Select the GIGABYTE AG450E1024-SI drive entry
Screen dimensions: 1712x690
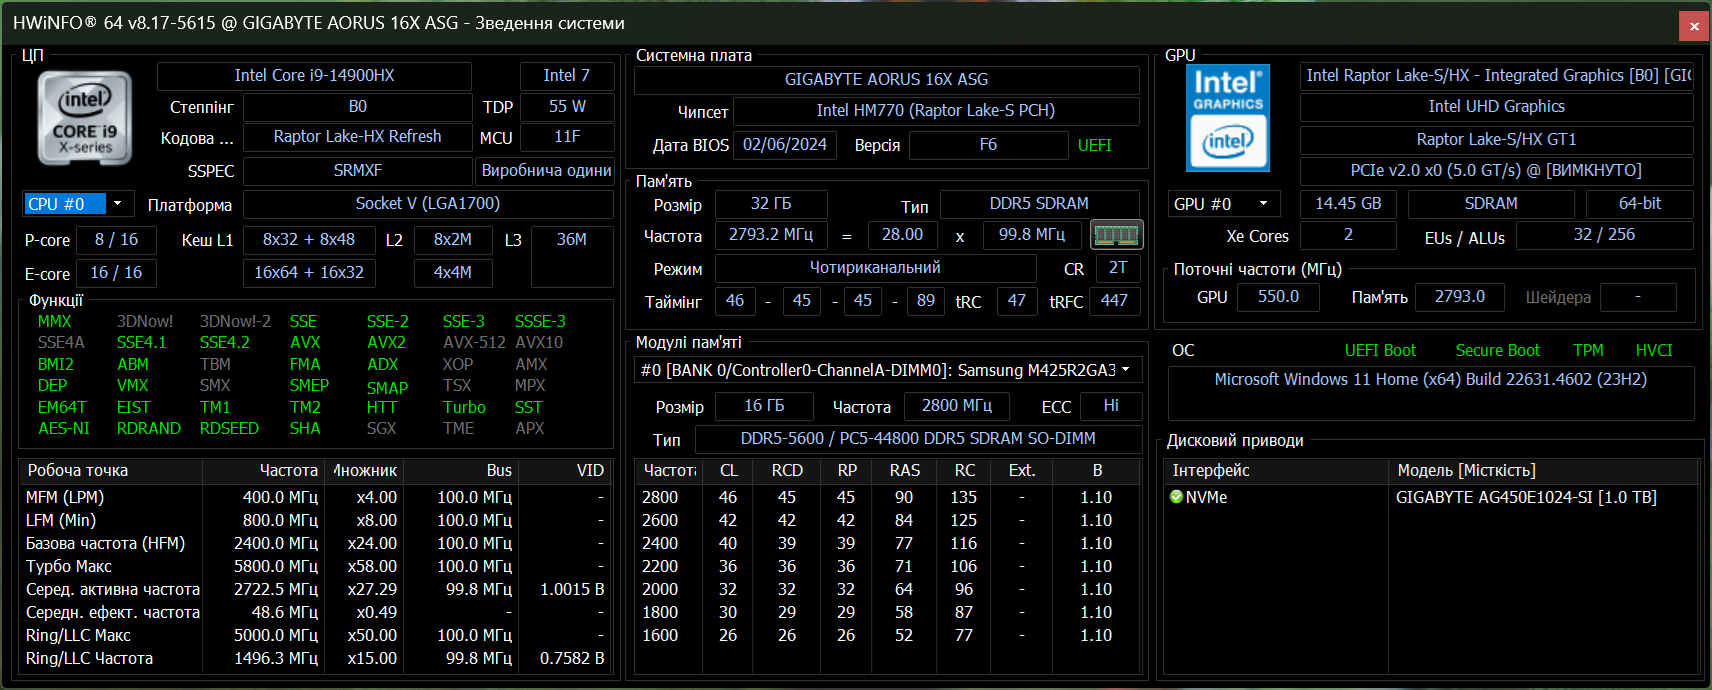pyautogui.click(x=1526, y=497)
